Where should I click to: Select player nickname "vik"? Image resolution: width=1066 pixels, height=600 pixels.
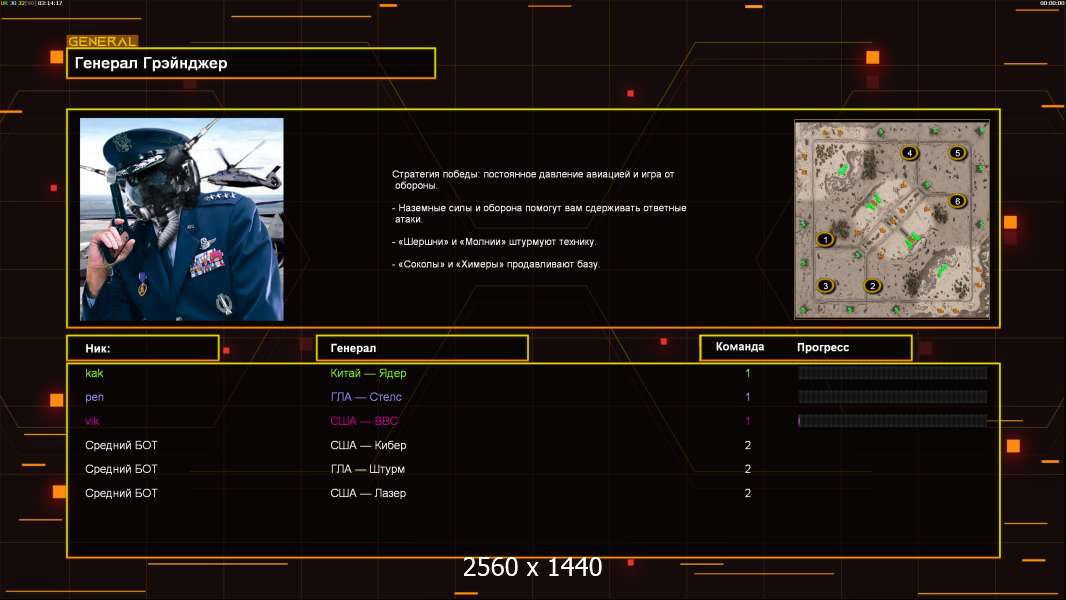coord(92,421)
